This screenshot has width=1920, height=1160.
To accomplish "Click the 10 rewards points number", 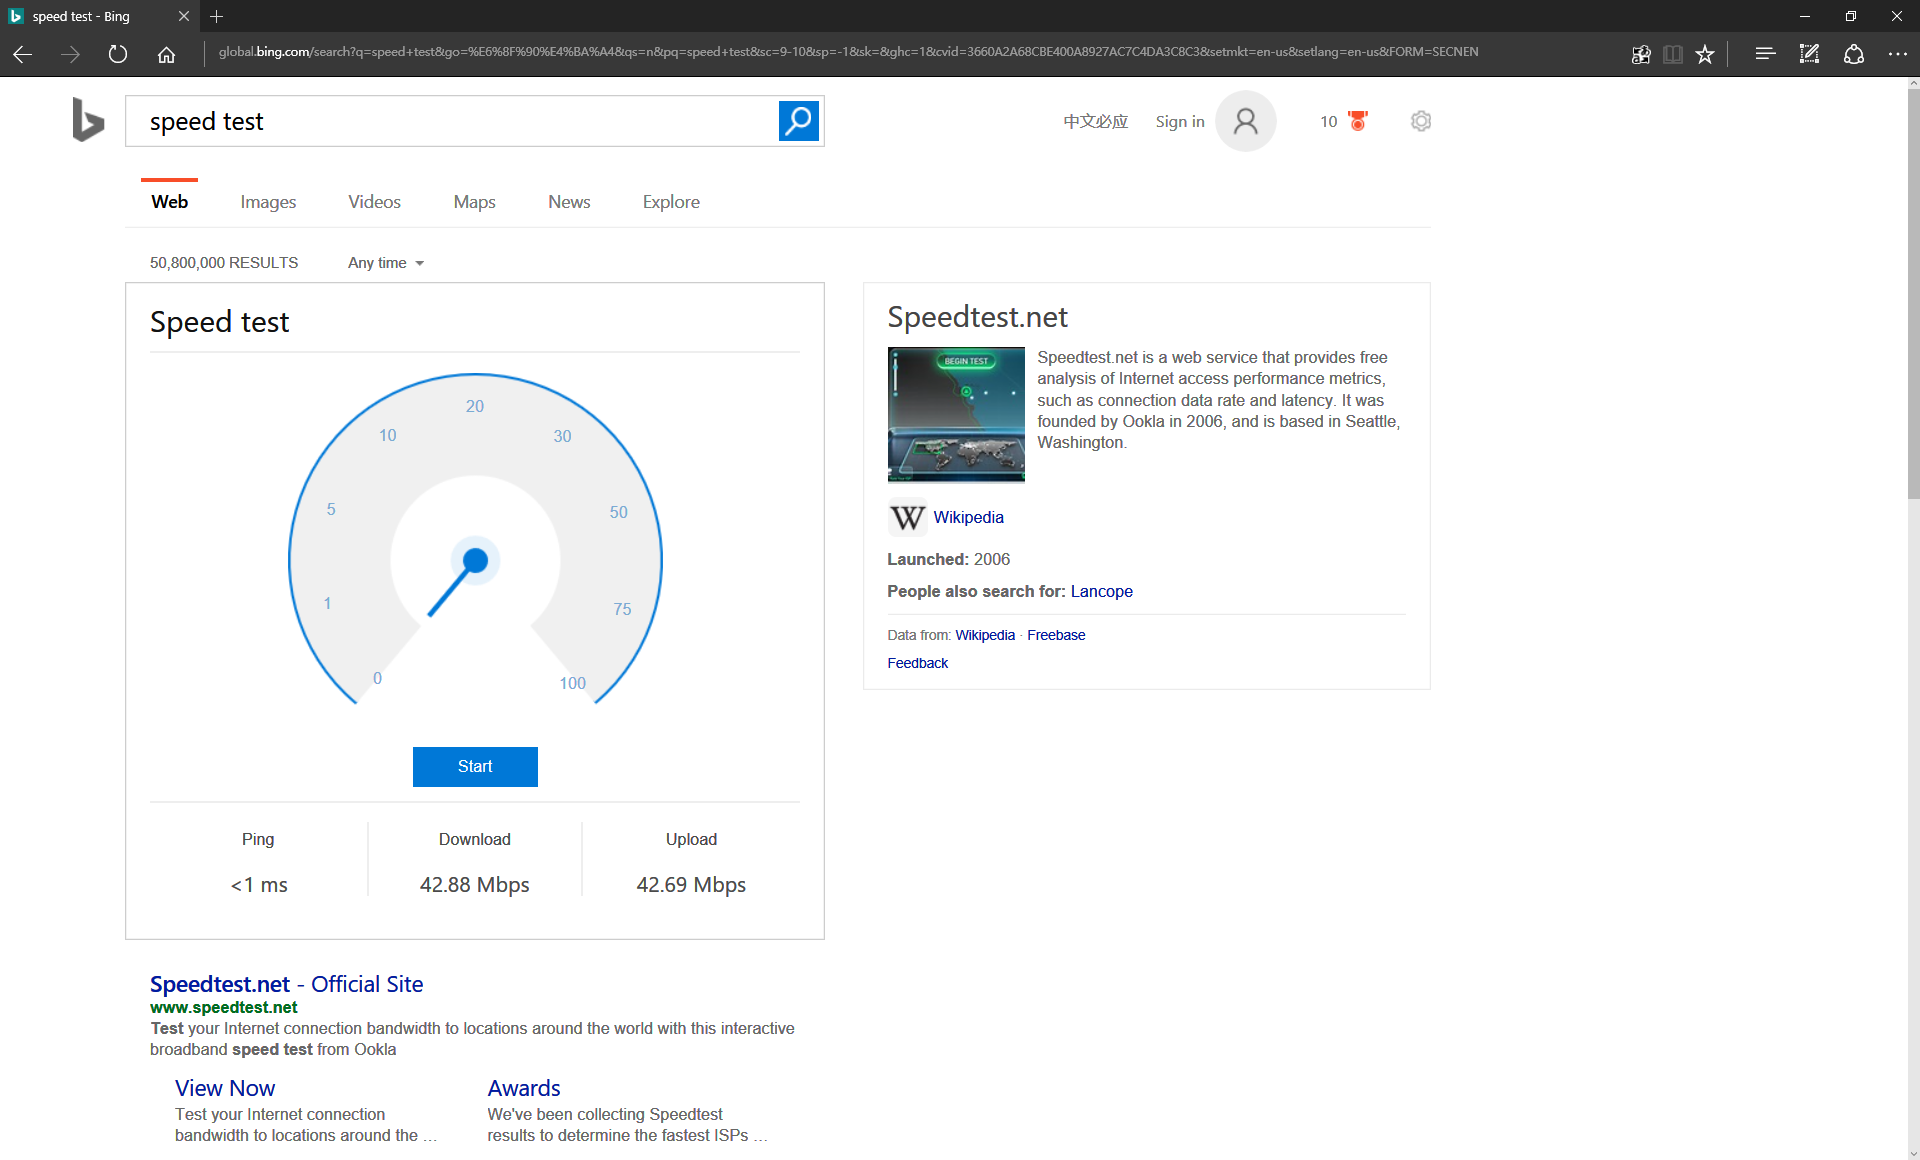I will coord(1328,121).
